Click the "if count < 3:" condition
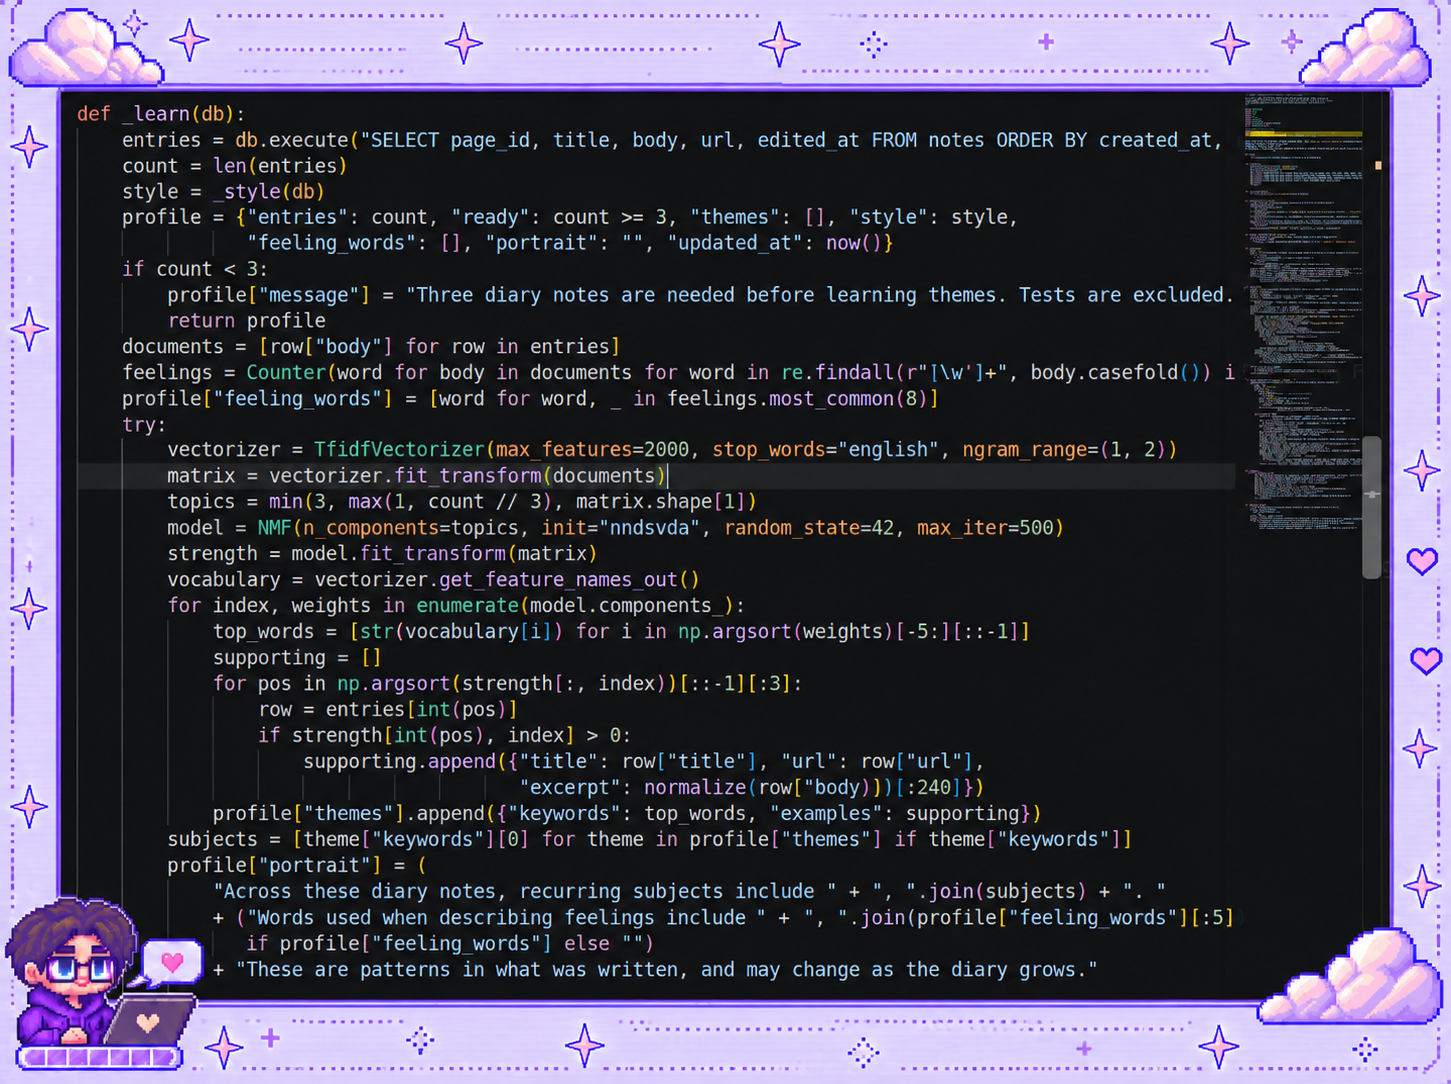This screenshot has height=1084, width=1451. 195,269
